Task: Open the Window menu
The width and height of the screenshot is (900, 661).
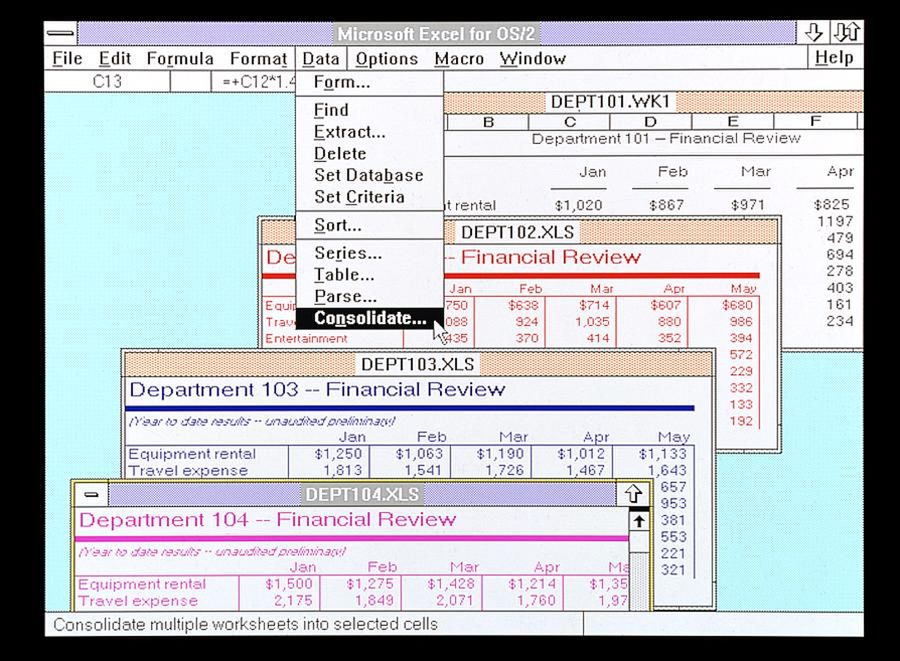Action: tap(532, 58)
